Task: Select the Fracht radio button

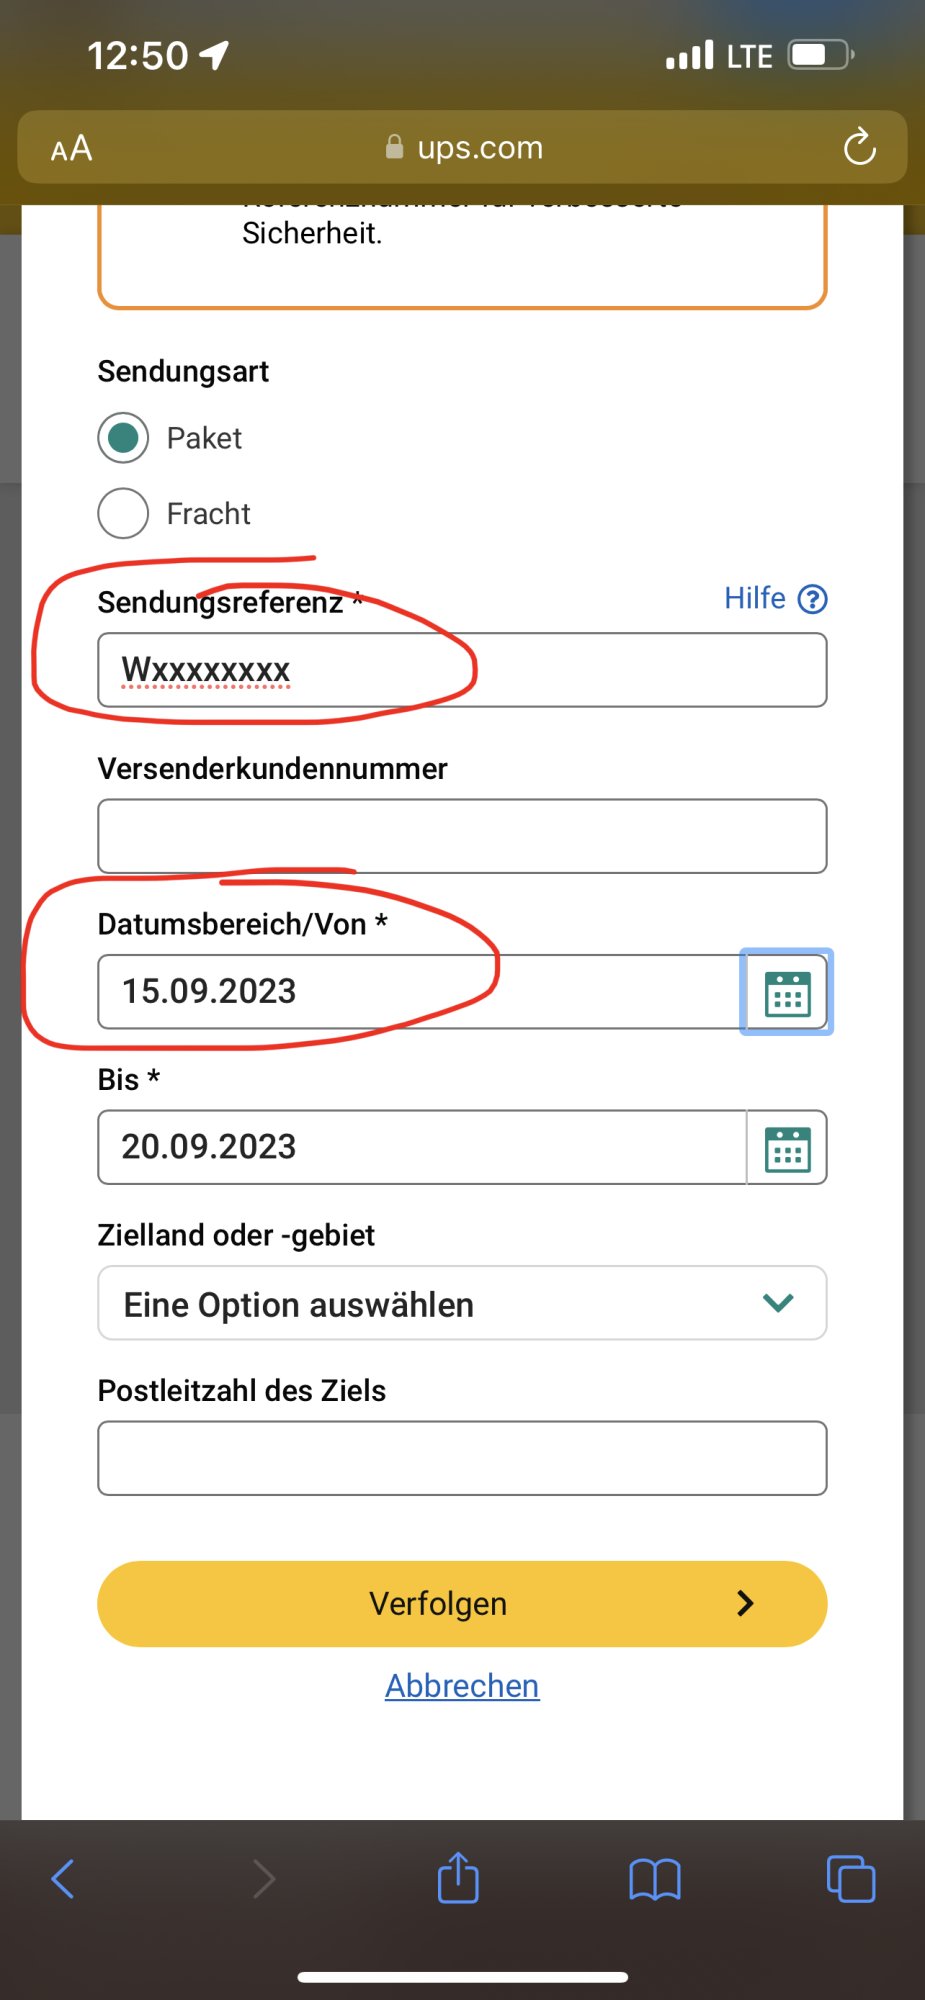Action: click(123, 513)
